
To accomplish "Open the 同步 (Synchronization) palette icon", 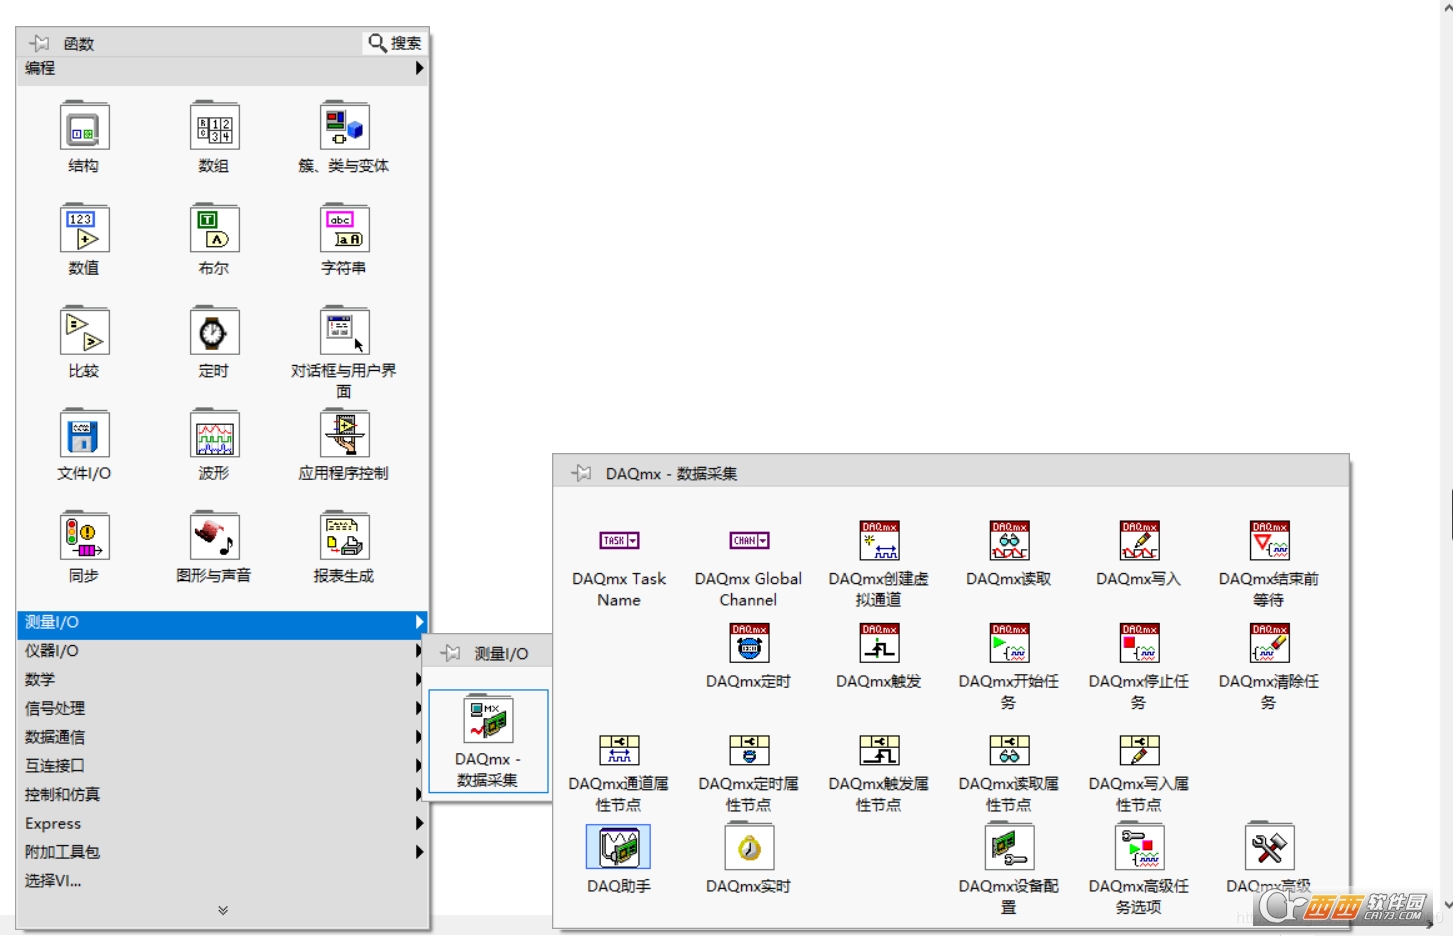I will (x=85, y=537).
